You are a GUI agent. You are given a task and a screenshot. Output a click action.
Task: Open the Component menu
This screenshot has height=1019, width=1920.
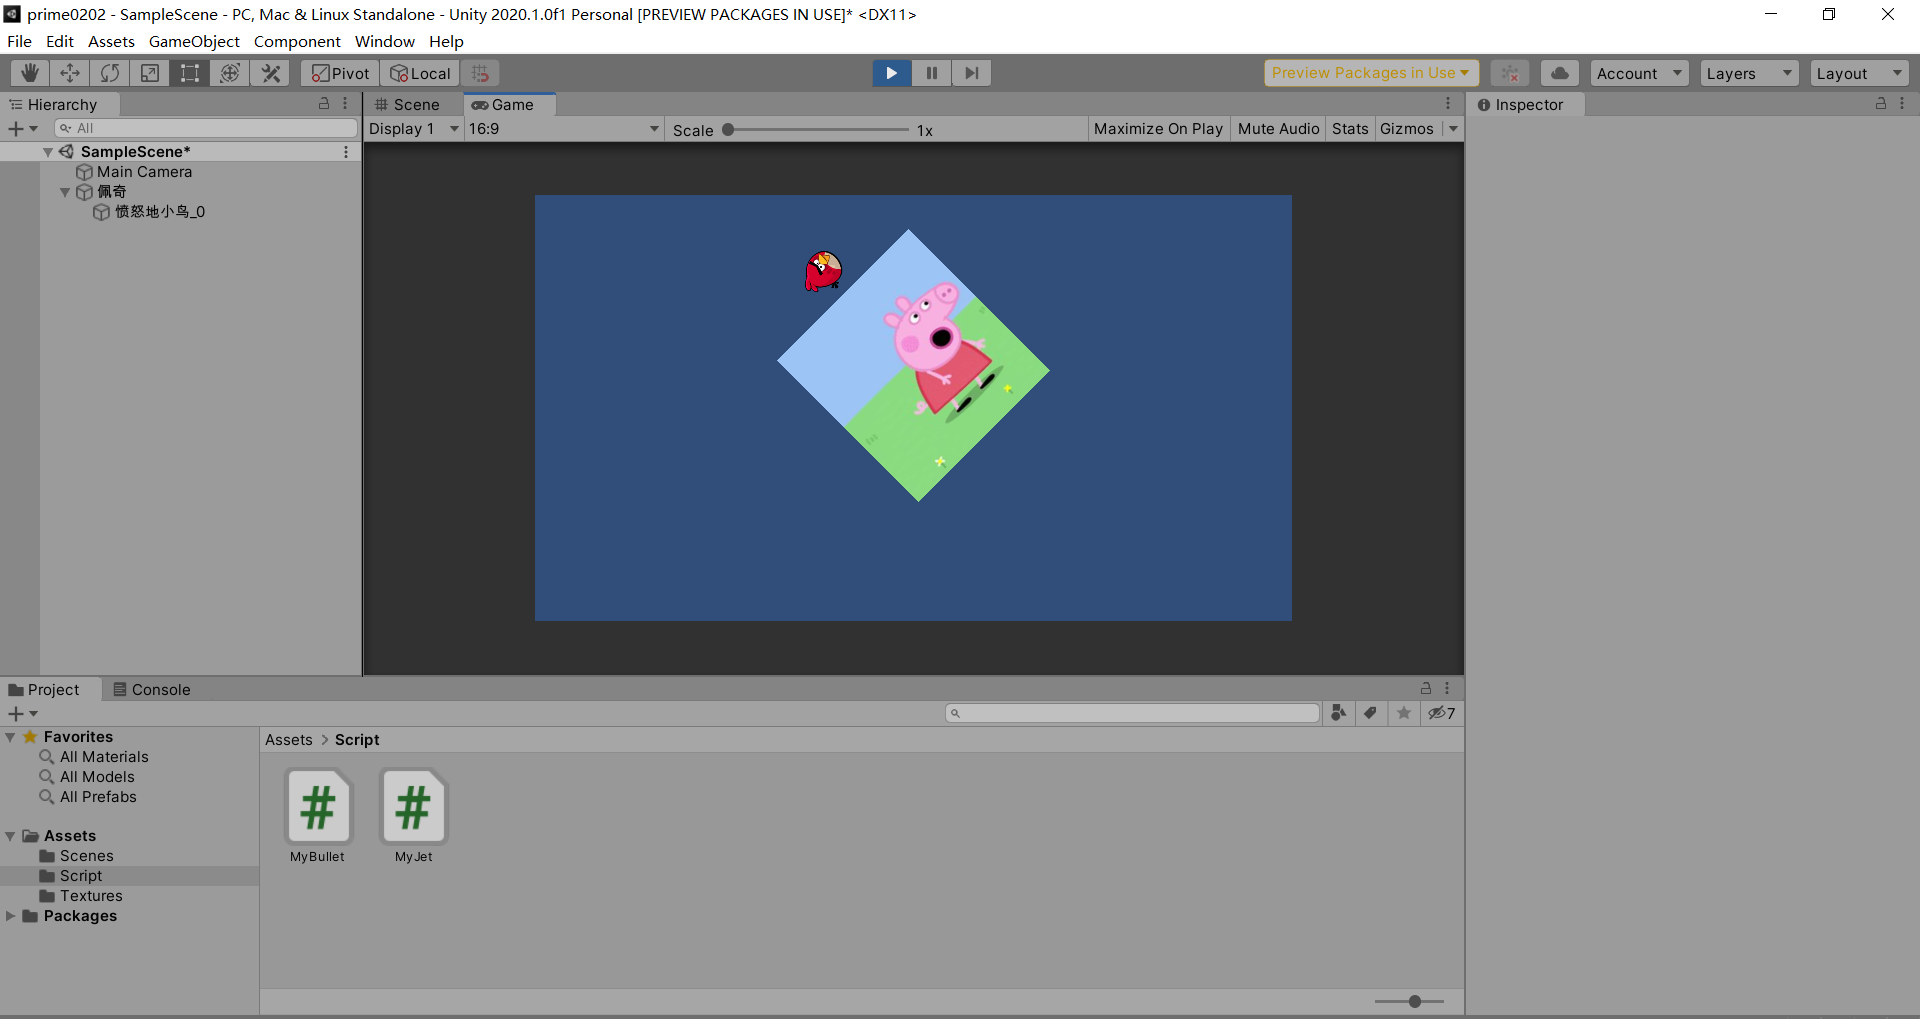(x=297, y=41)
